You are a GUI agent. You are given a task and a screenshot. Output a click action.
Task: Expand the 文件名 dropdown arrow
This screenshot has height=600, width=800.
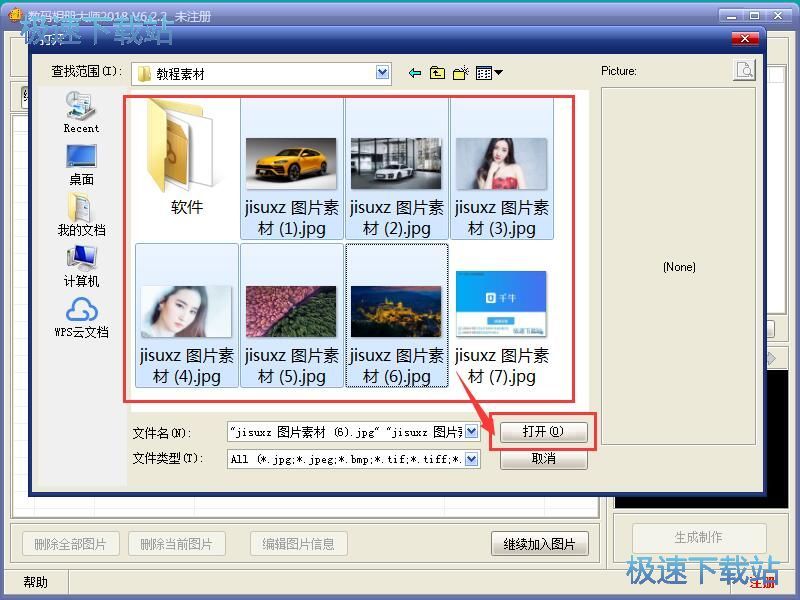tap(472, 432)
